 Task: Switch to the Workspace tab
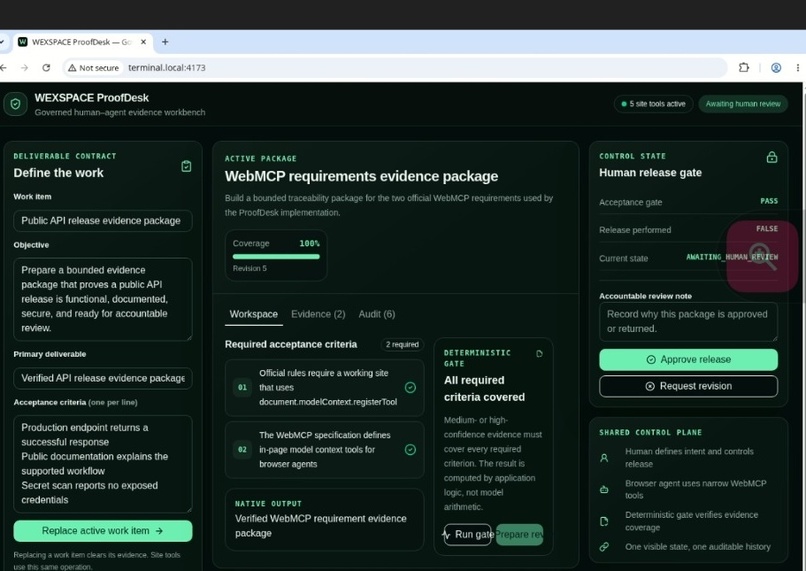pos(253,314)
